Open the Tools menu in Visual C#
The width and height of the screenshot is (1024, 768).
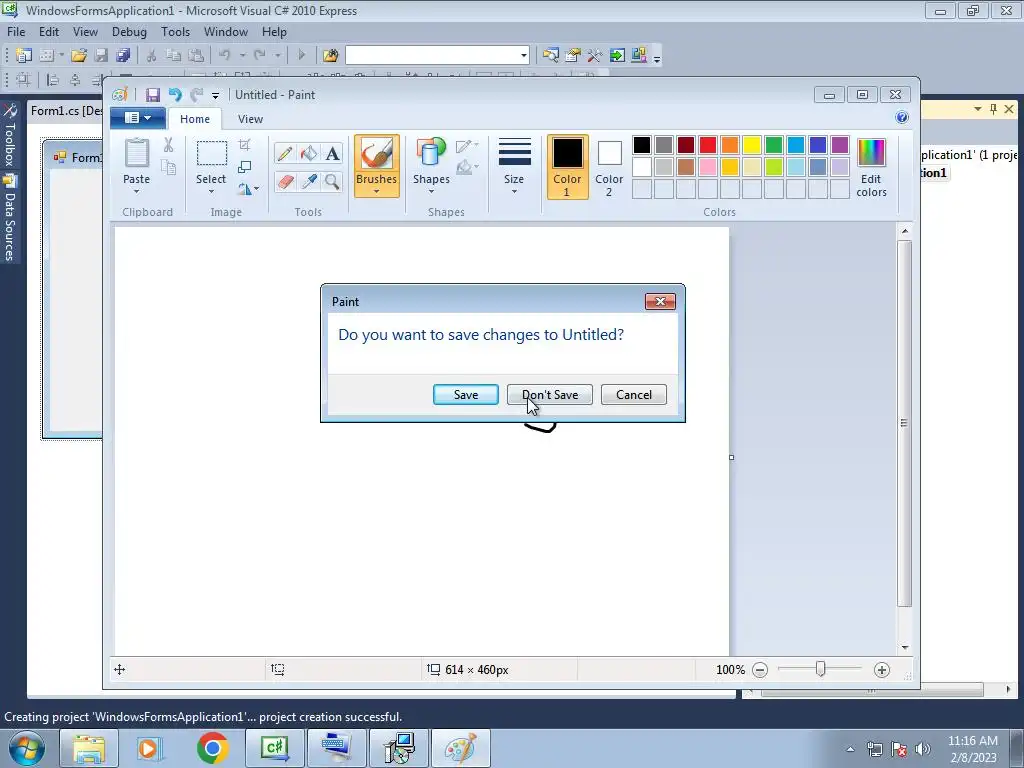coord(175,31)
